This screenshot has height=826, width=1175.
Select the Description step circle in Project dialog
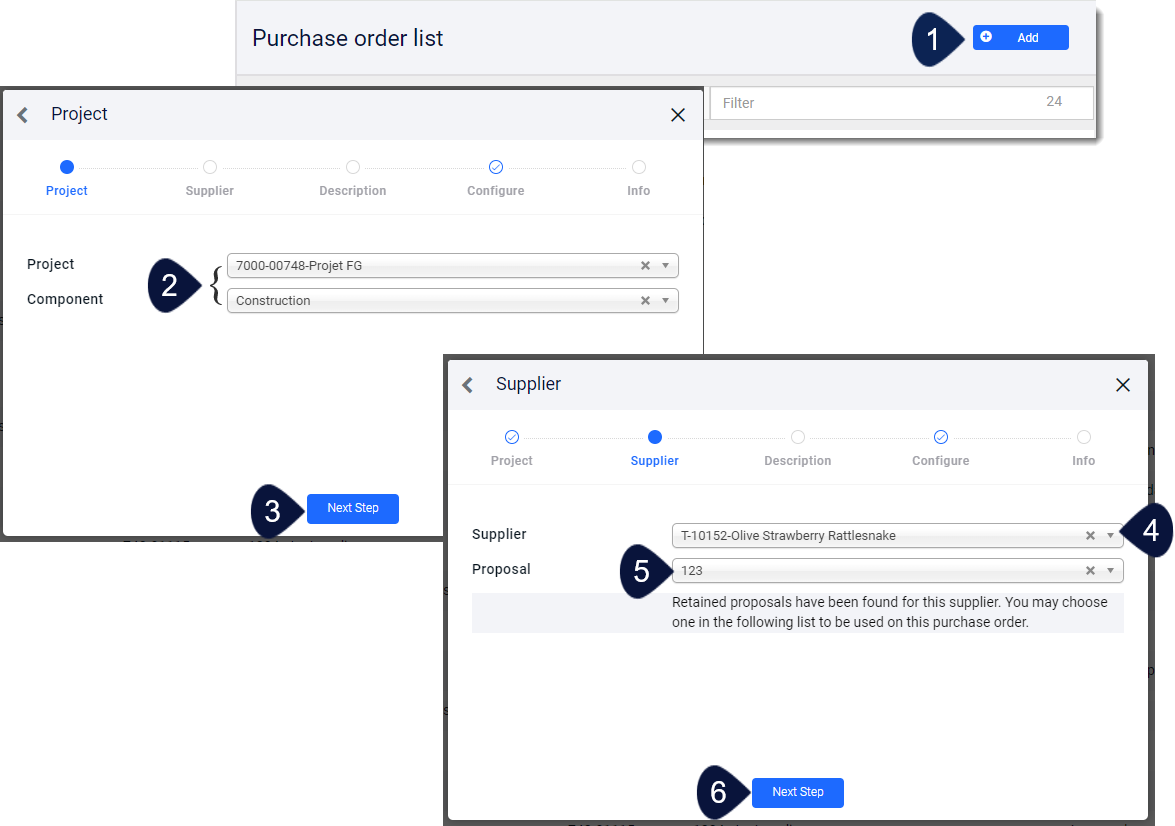(353, 167)
